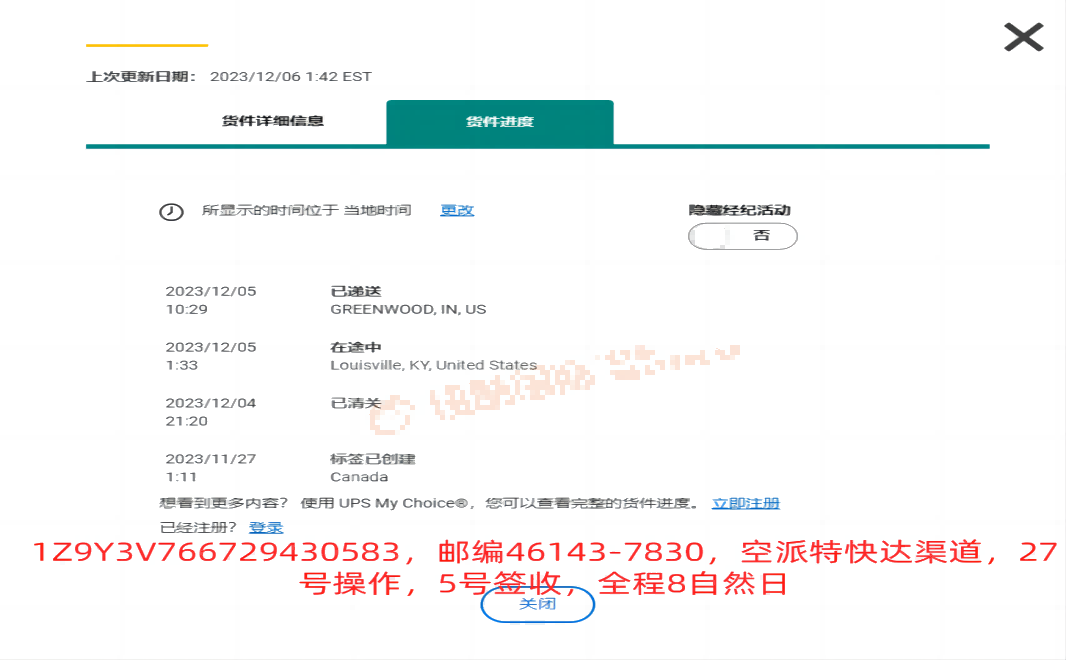Click the 更改 time zone link
Screen dimensions: 1066x660
point(457,211)
